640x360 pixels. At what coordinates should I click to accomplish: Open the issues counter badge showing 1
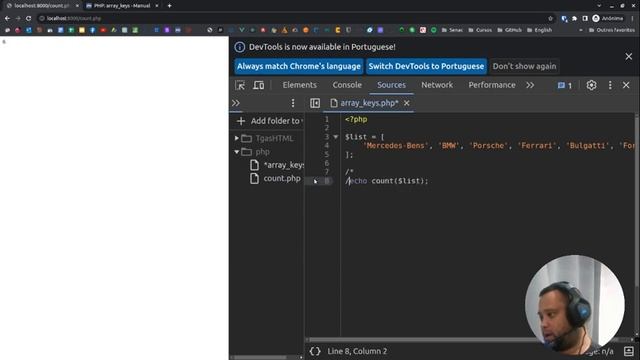[x=565, y=85]
